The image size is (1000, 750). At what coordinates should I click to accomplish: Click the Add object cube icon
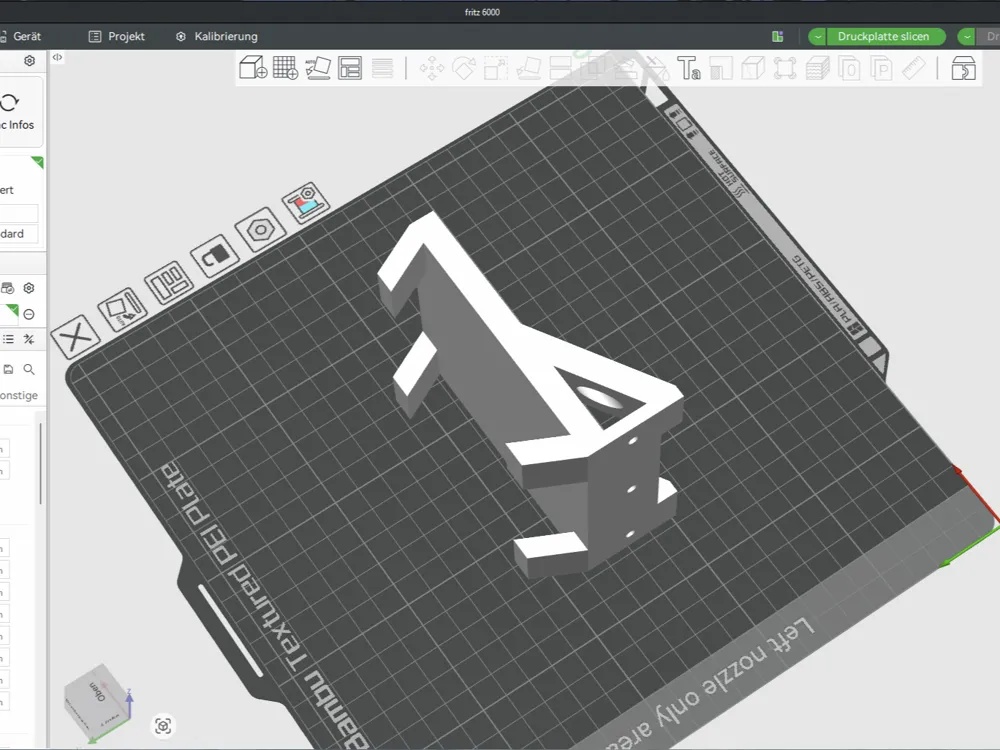(x=253, y=68)
